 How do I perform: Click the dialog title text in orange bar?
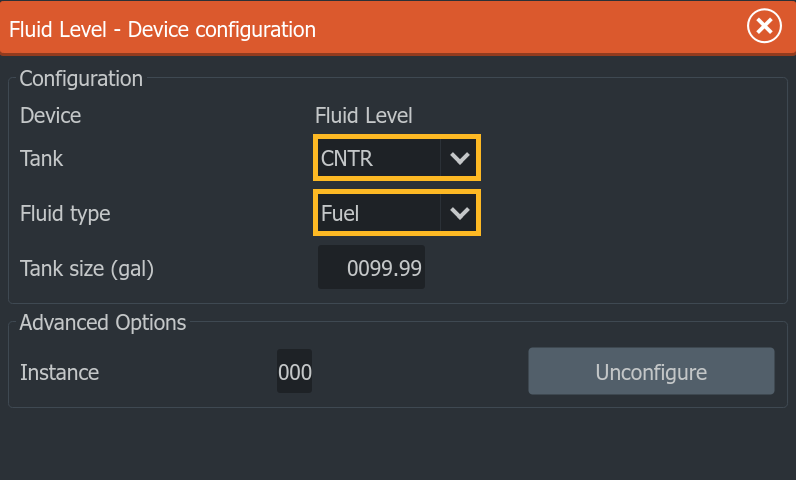point(162,29)
